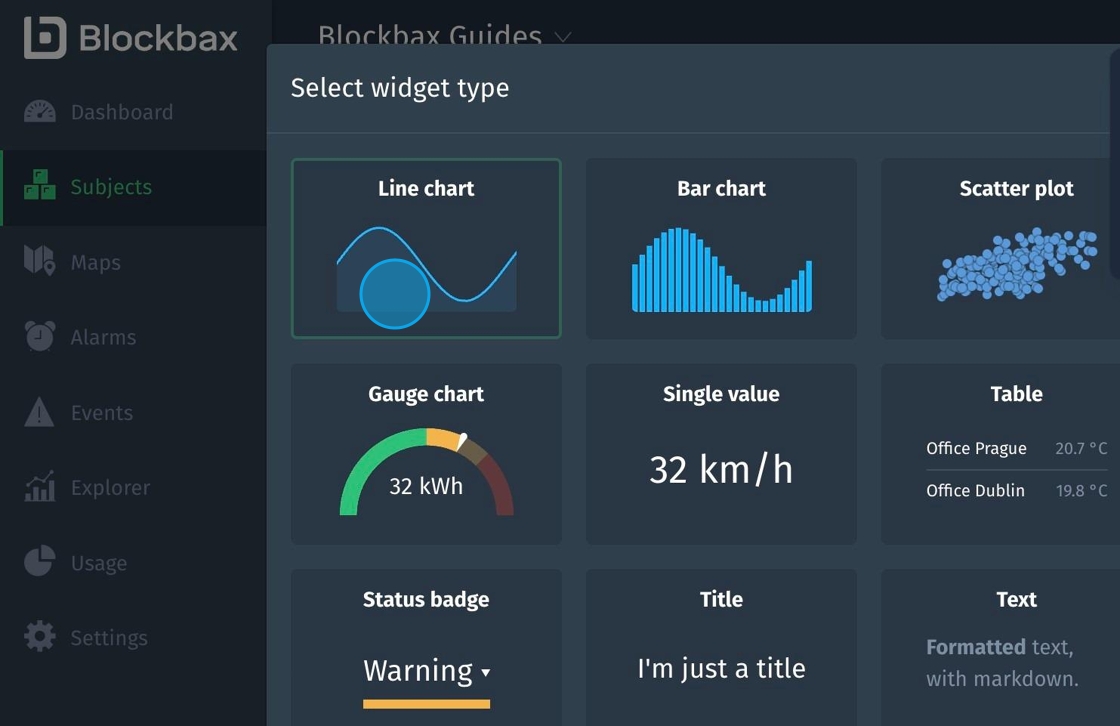Open Maps from the sidebar
This screenshot has height=726, width=1120.
pyautogui.click(x=133, y=262)
